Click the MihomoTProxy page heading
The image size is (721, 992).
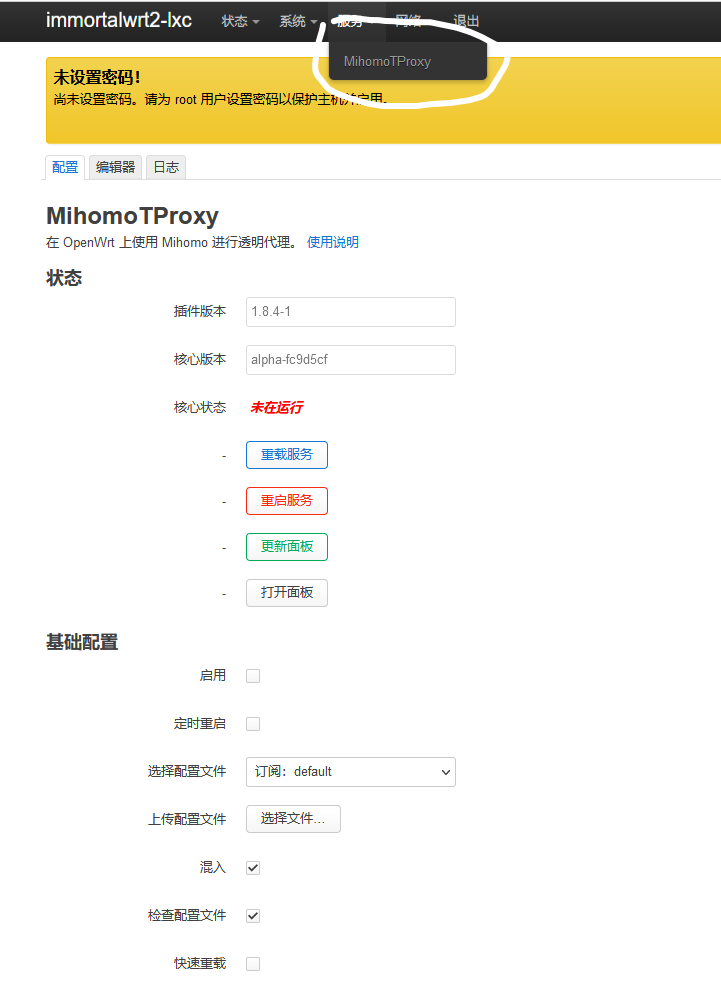132,216
